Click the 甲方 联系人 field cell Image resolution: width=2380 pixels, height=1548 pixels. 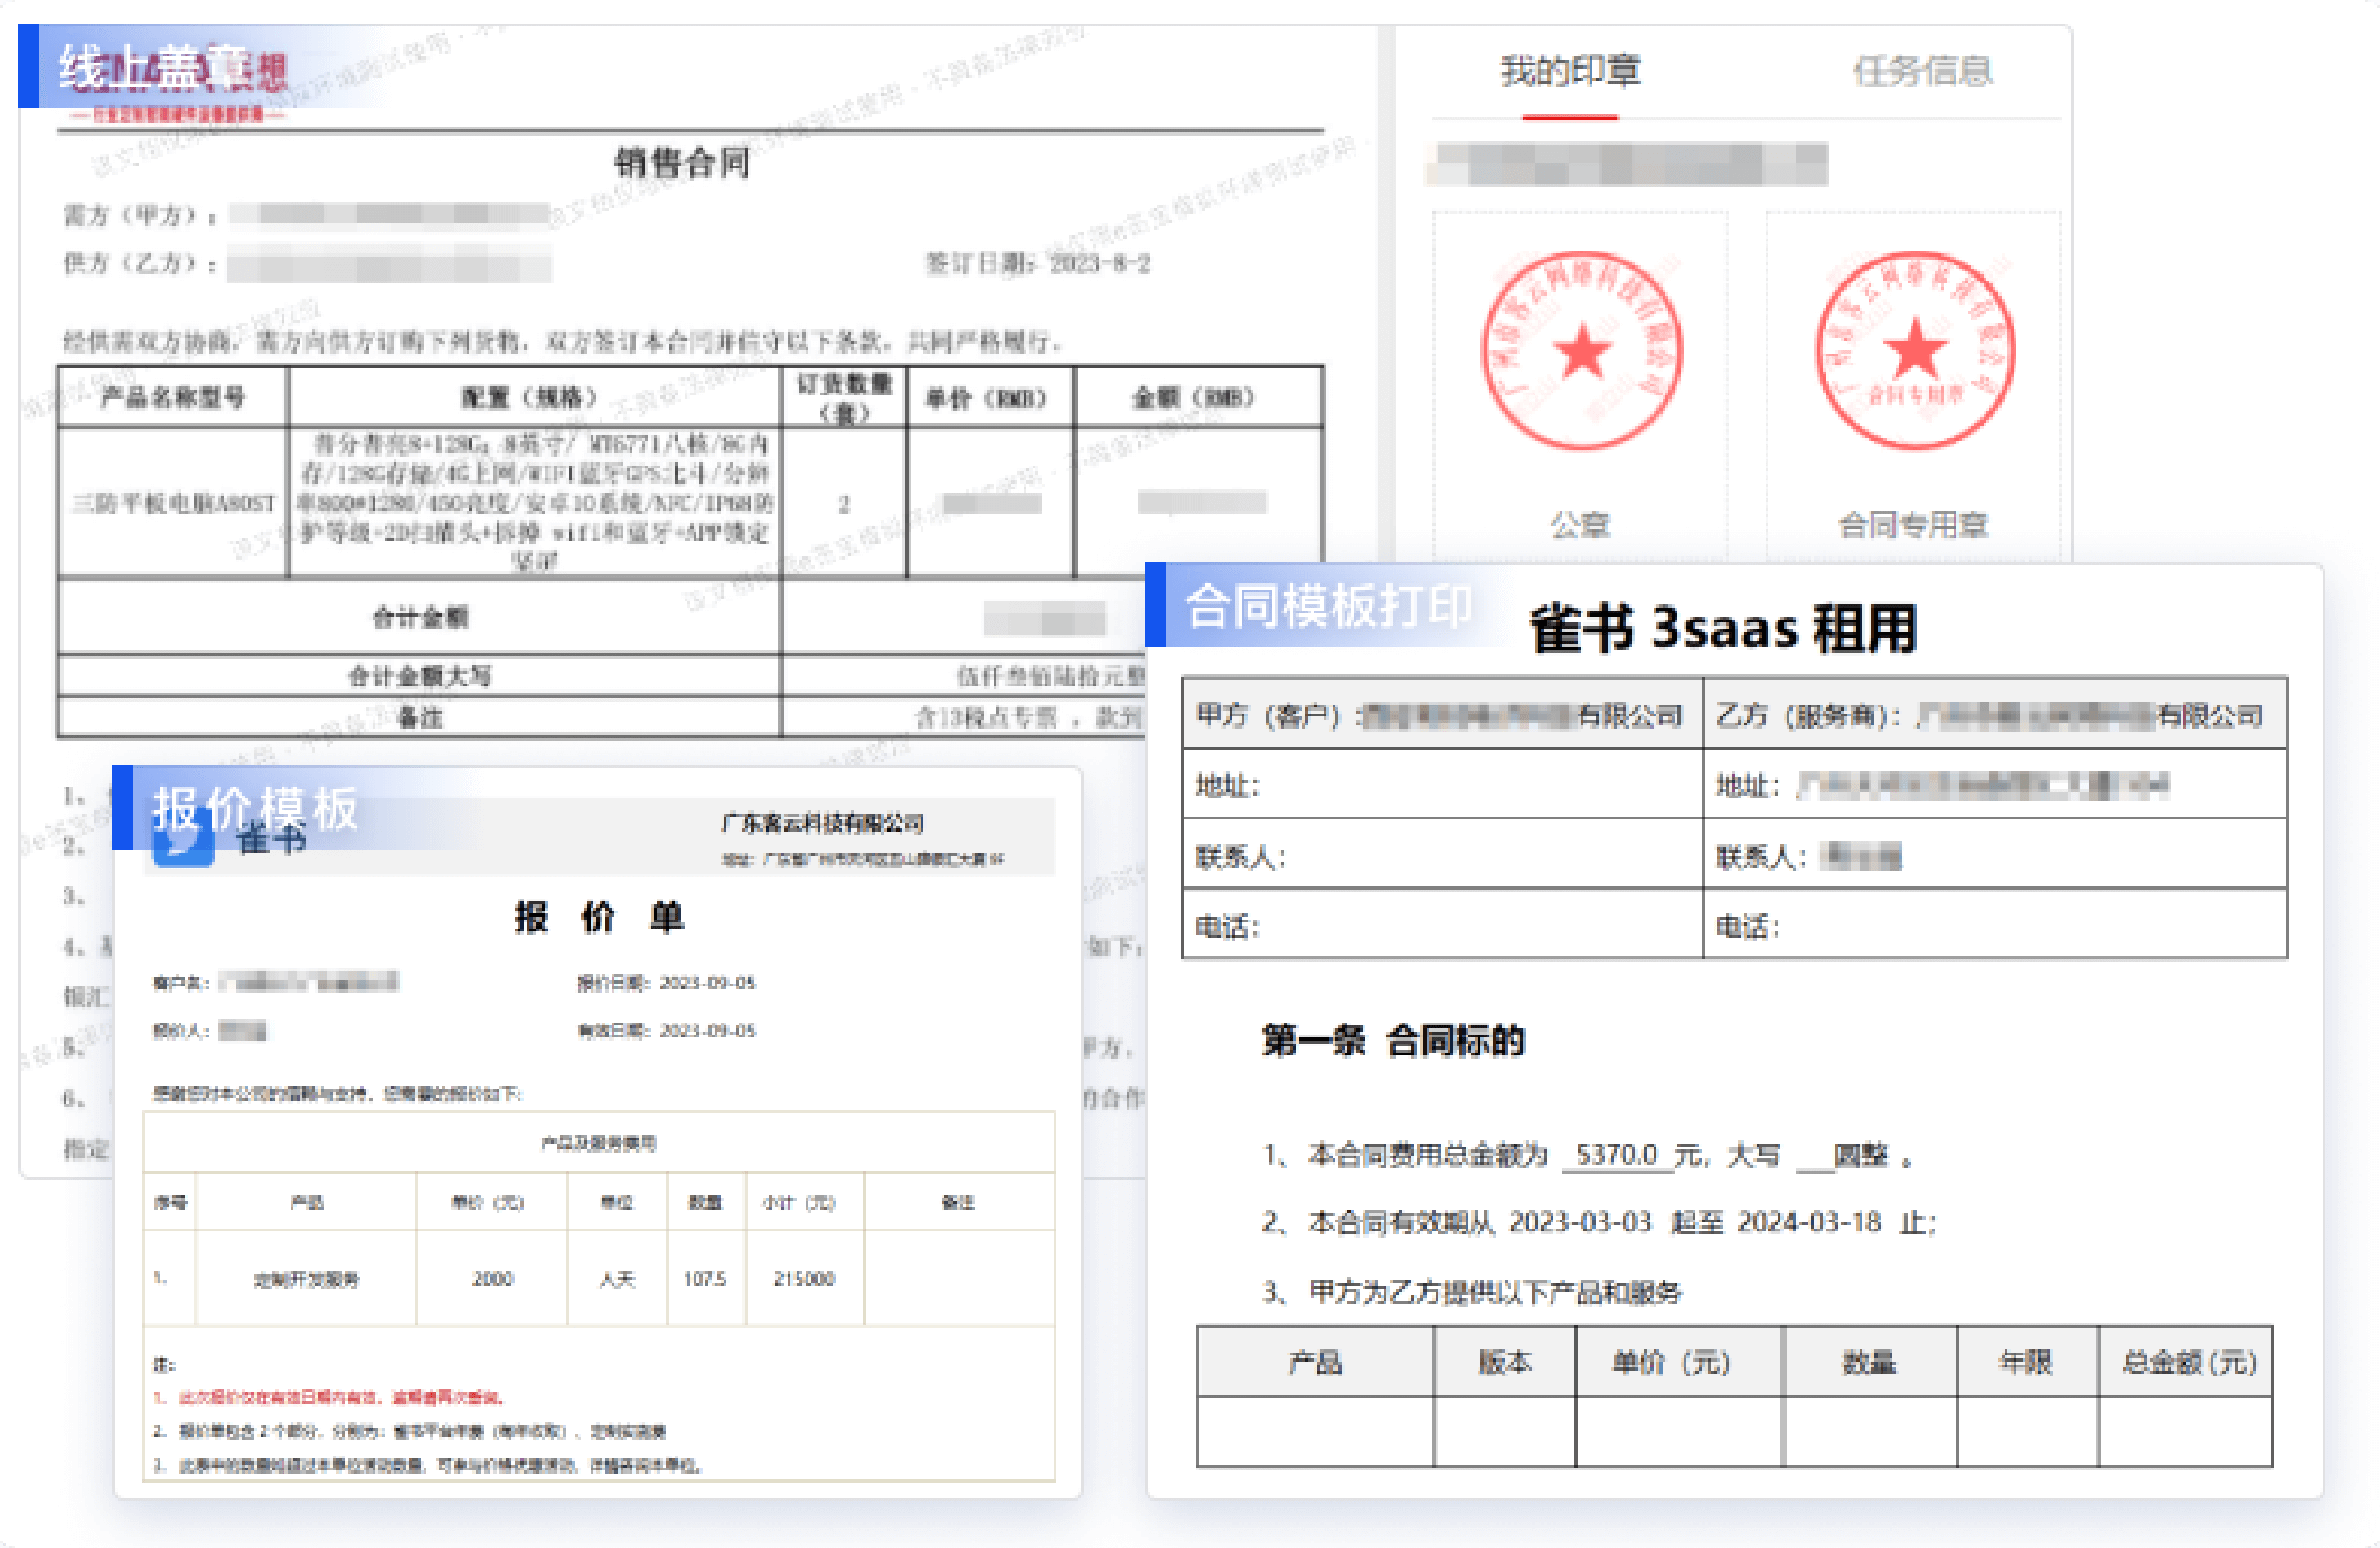[x=1442, y=854]
